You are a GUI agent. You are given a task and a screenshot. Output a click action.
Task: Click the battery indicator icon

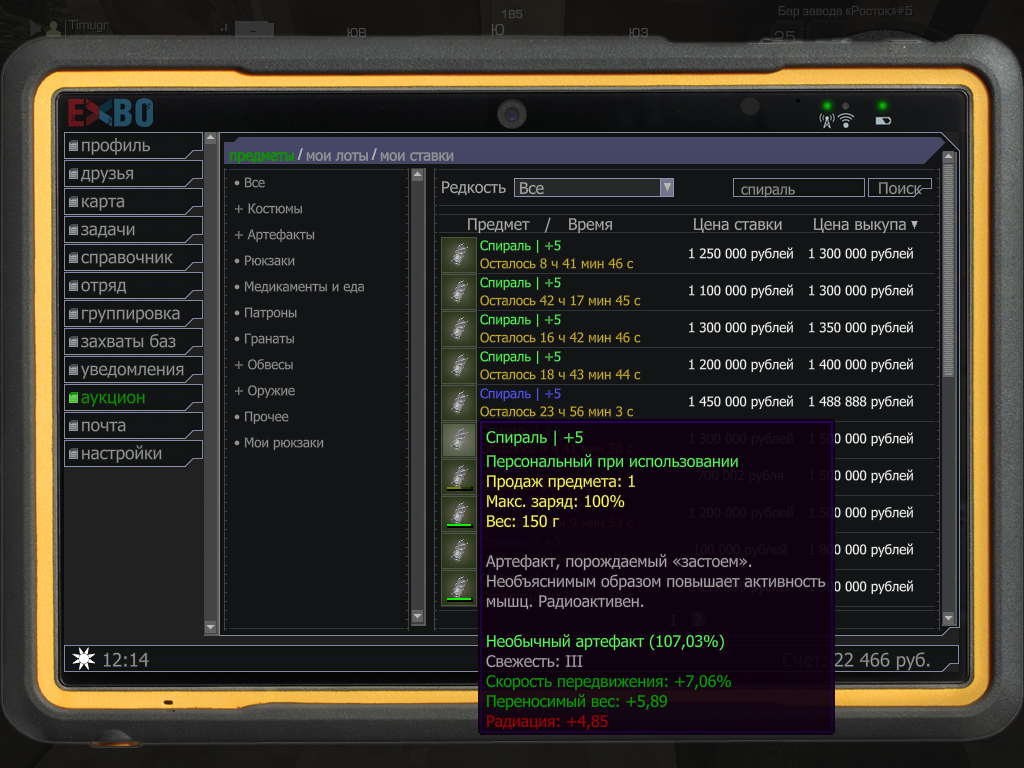(x=883, y=121)
